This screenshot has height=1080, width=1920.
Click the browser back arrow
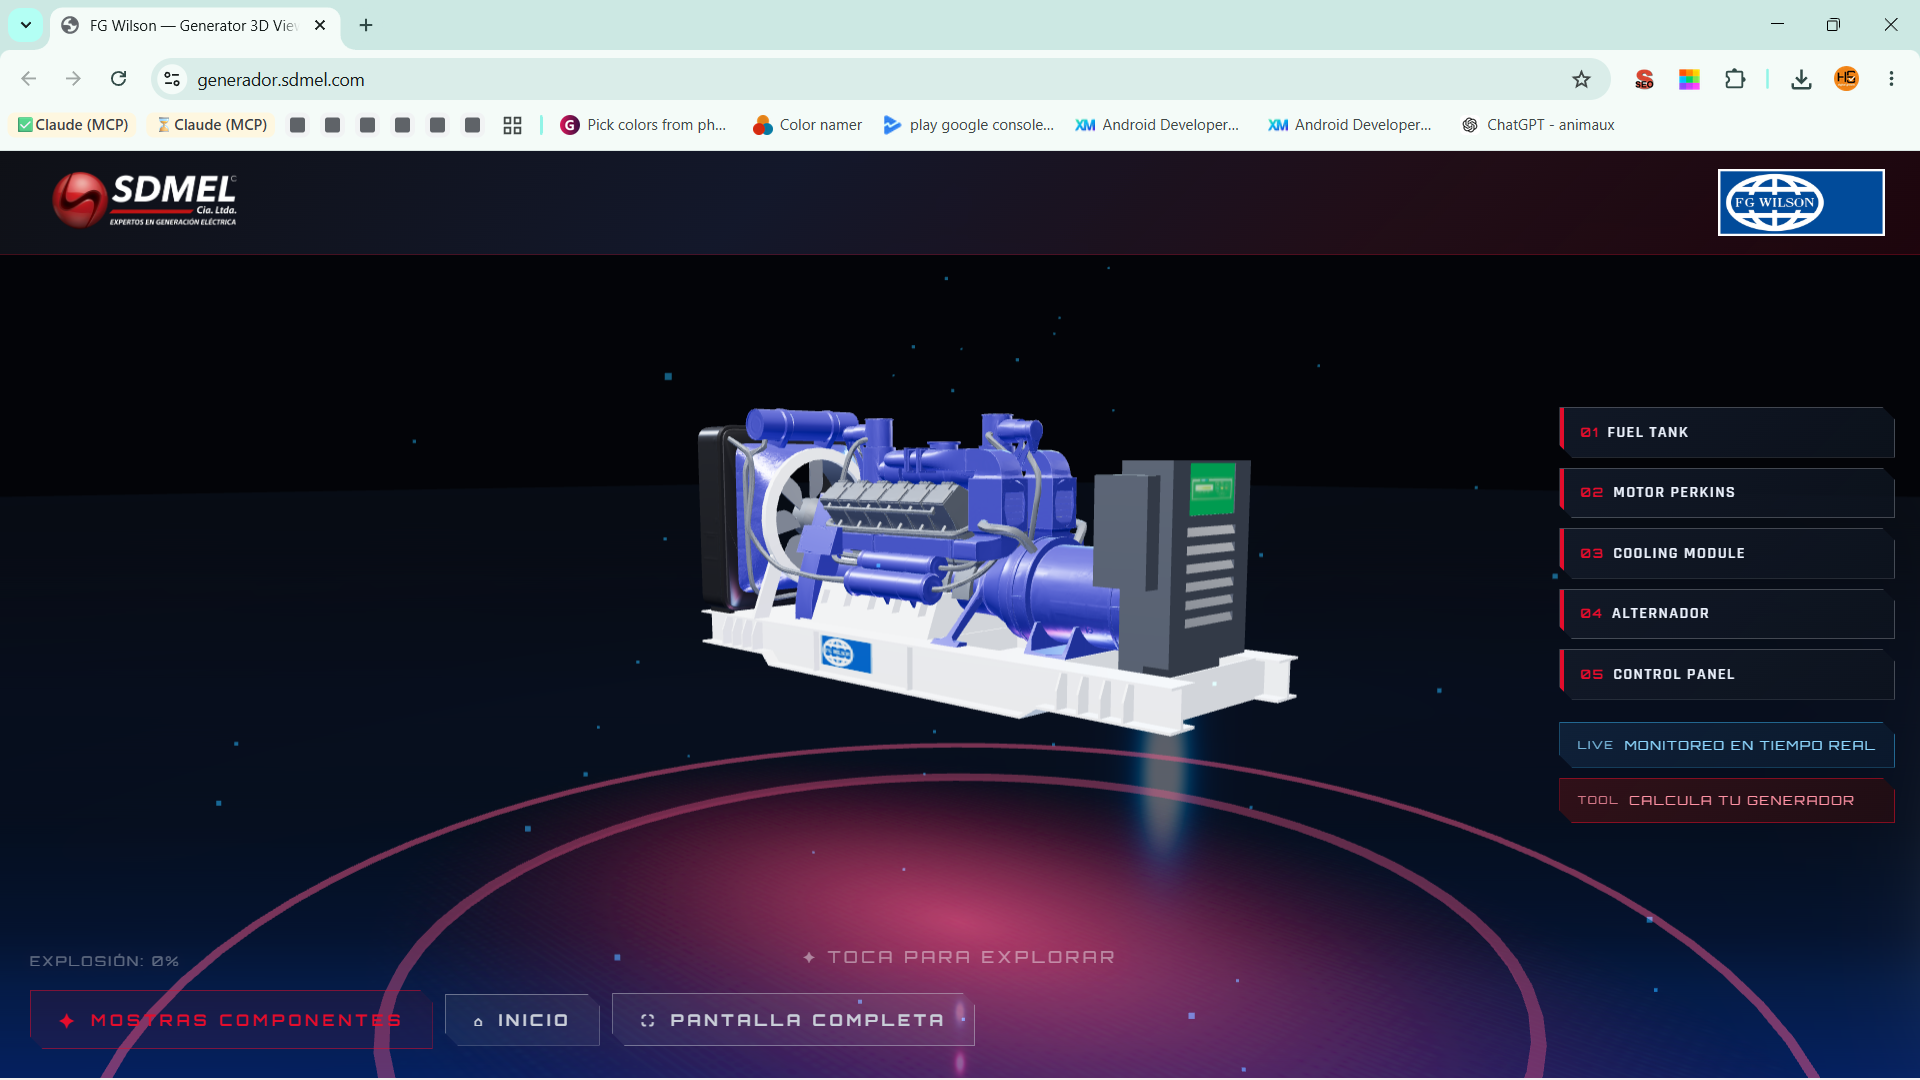tap(29, 79)
